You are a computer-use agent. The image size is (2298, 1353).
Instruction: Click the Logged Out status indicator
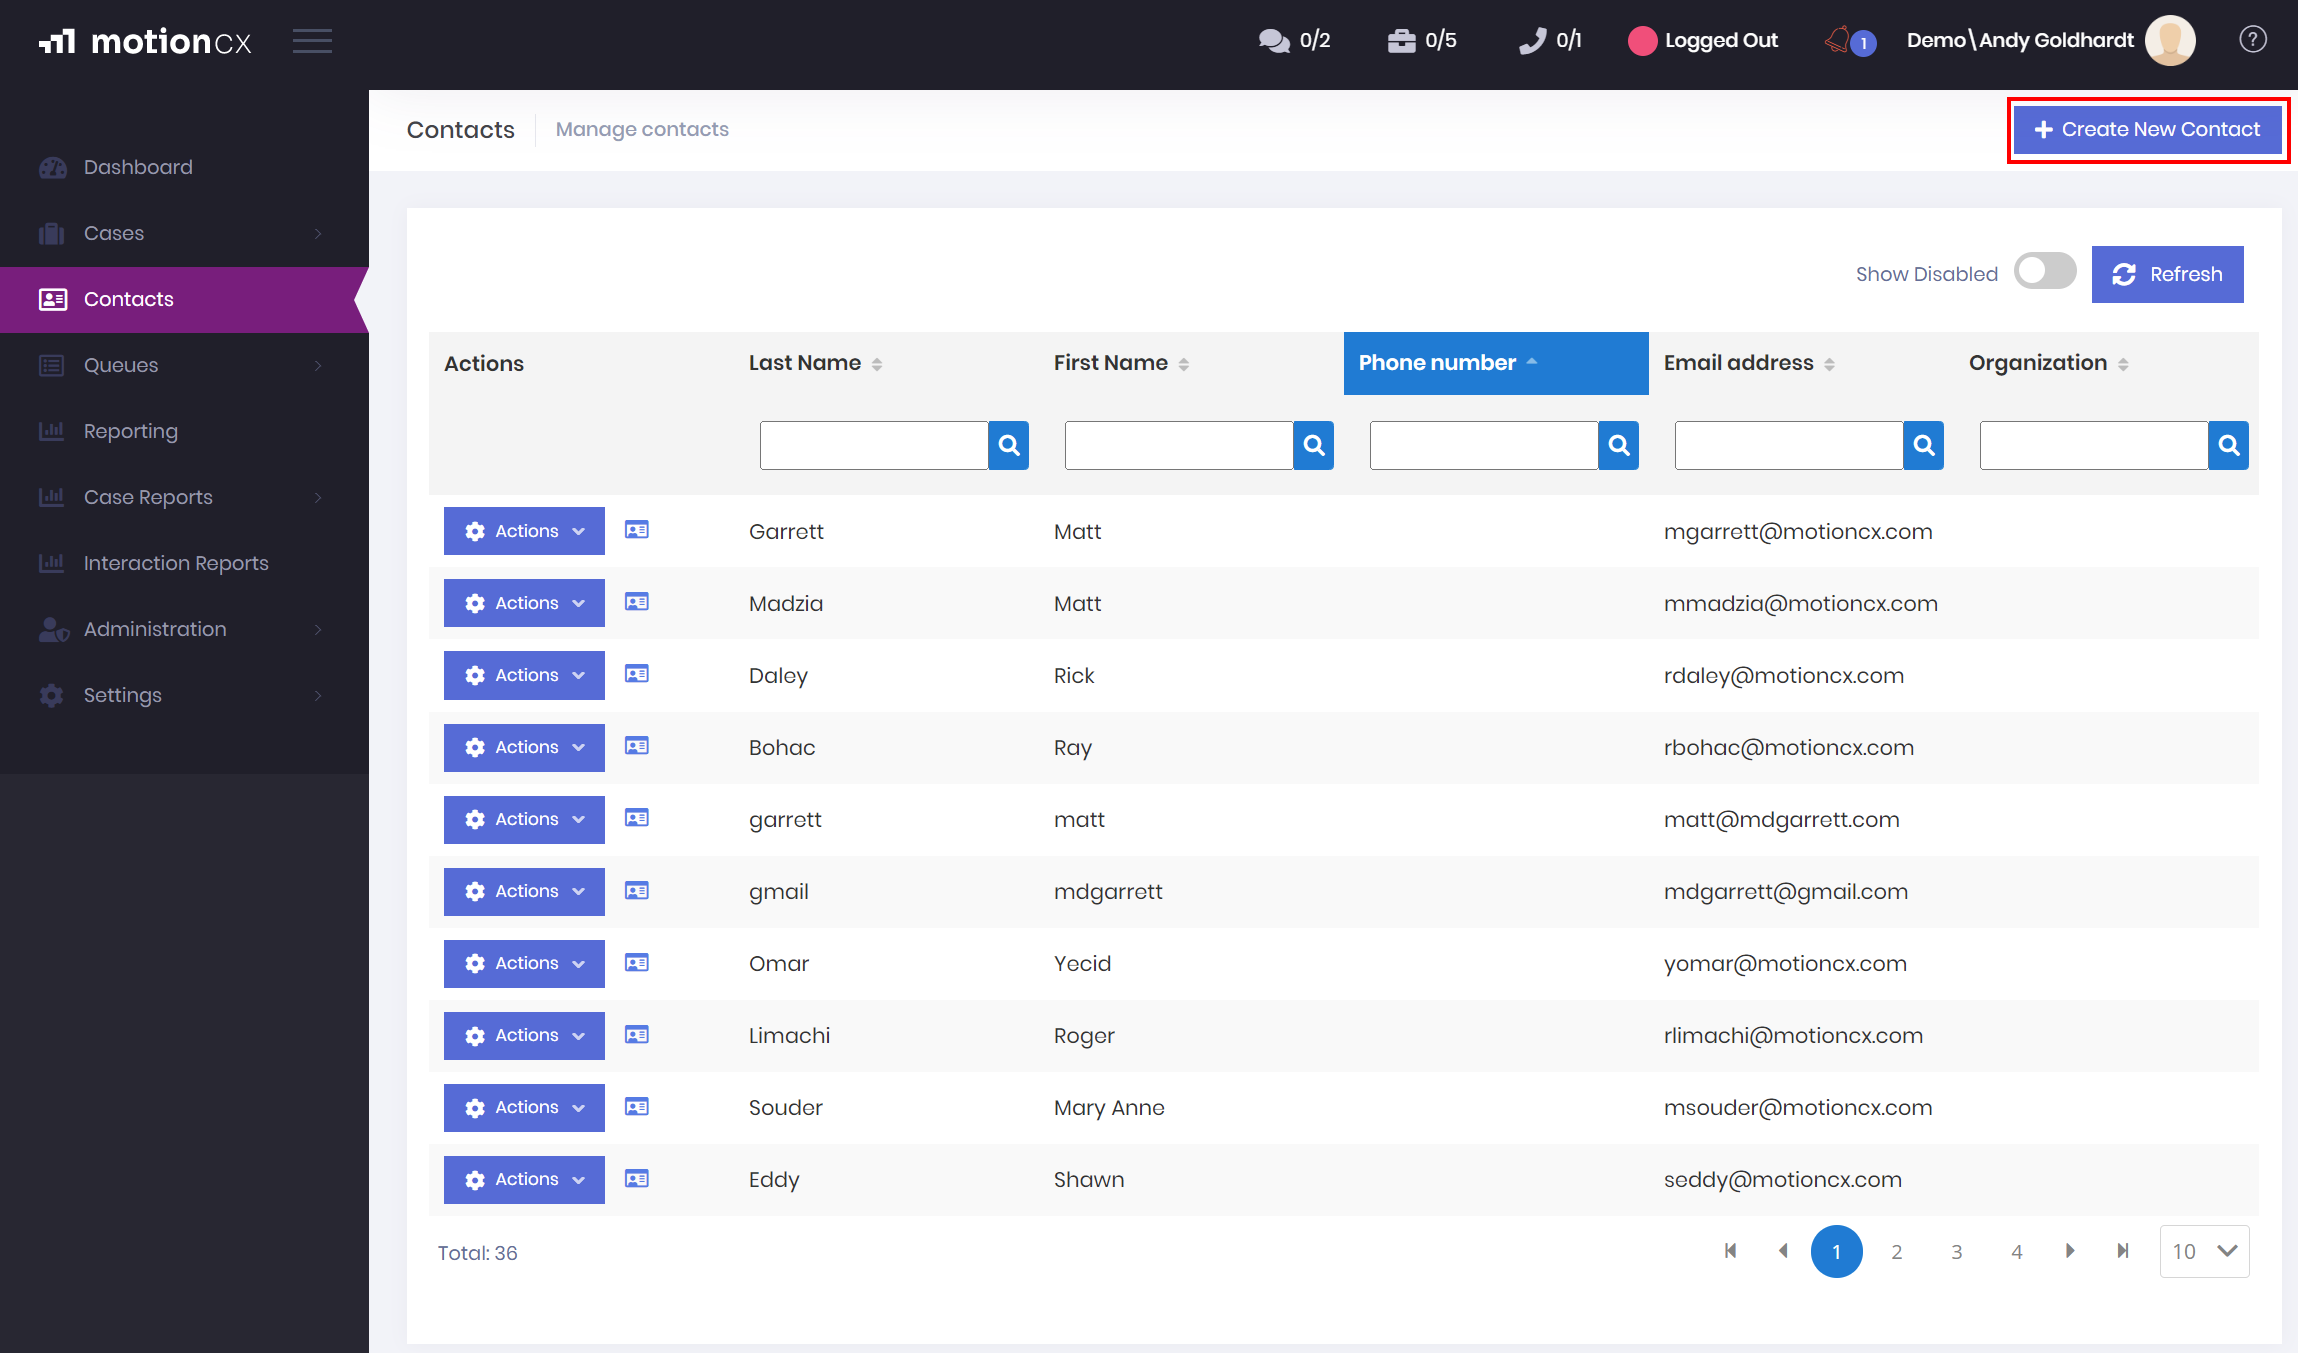pyautogui.click(x=1703, y=40)
